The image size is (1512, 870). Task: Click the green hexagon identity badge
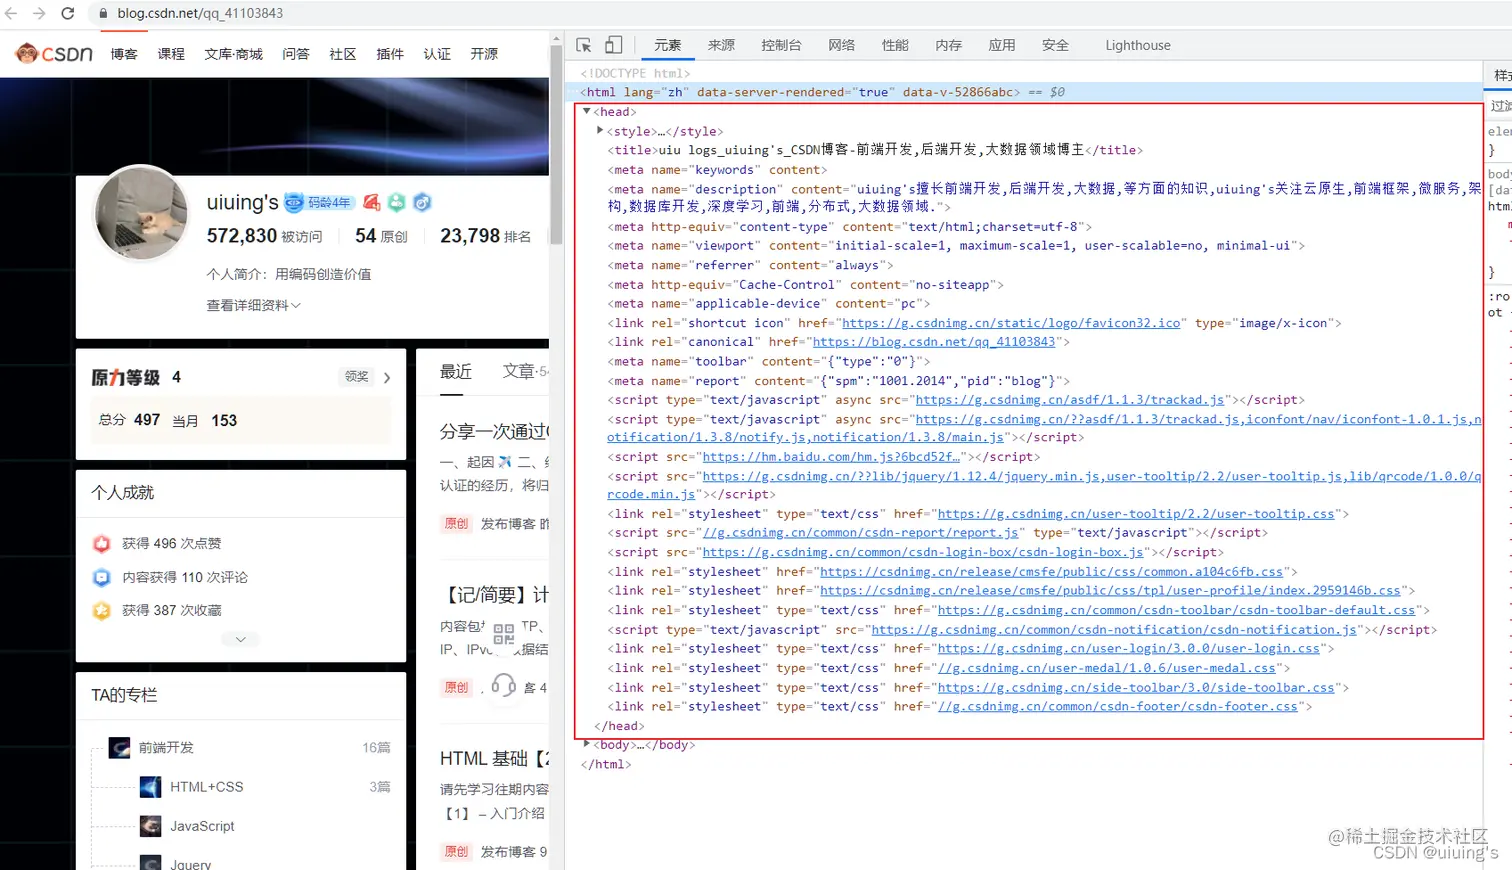click(396, 202)
